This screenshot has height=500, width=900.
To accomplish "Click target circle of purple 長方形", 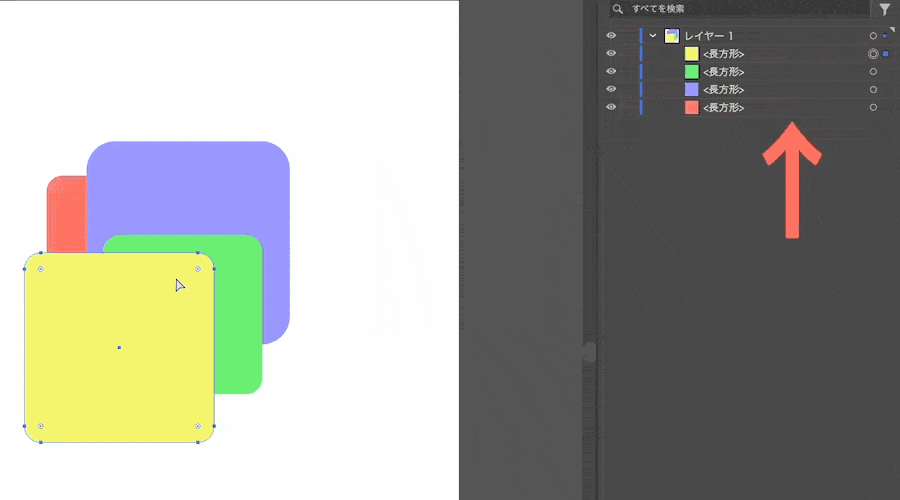I will [873, 90].
